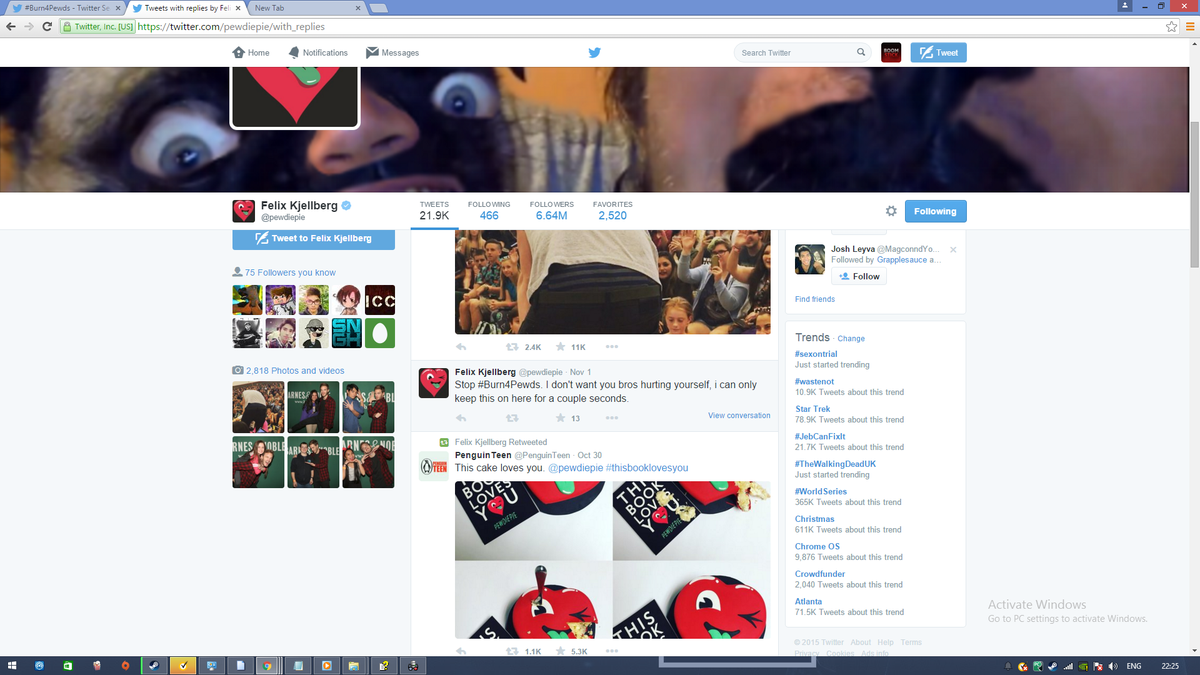Screen dimensions: 1200x675
Task: Switch to the #Burn4Pewds browser tab
Action: [x=66, y=8]
